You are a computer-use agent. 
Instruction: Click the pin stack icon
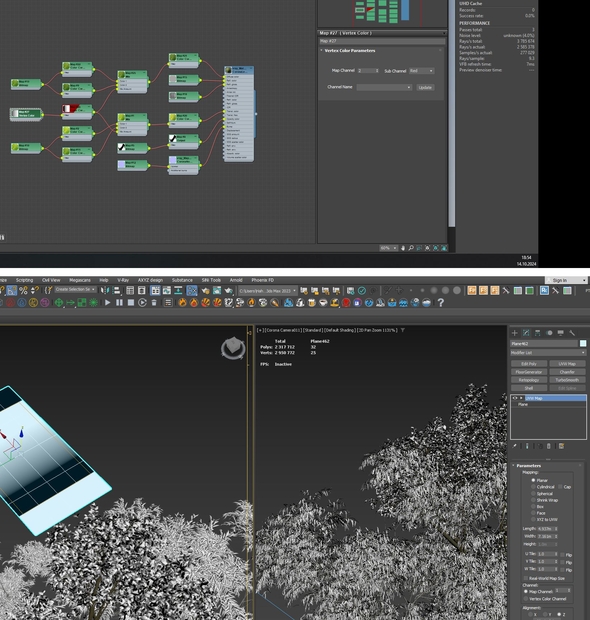click(514, 446)
